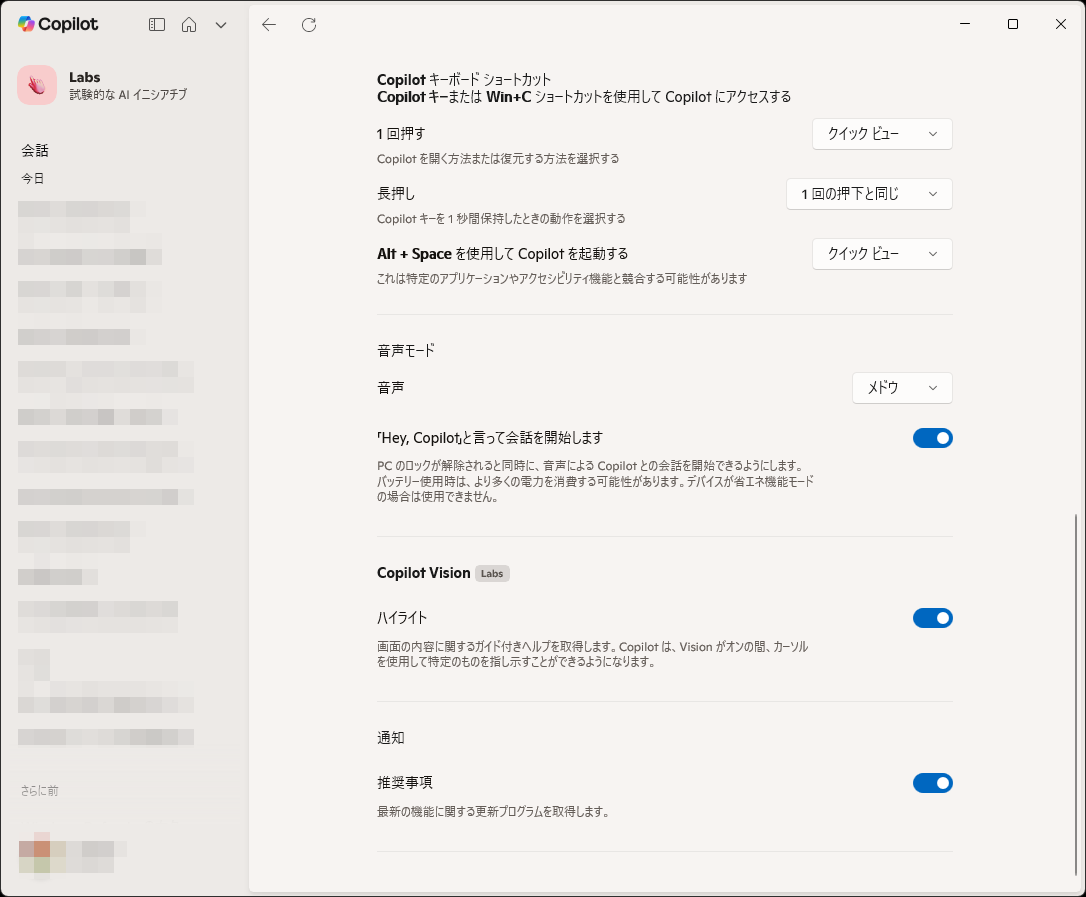Click the back navigation arrow

click(x=268, y=25)
